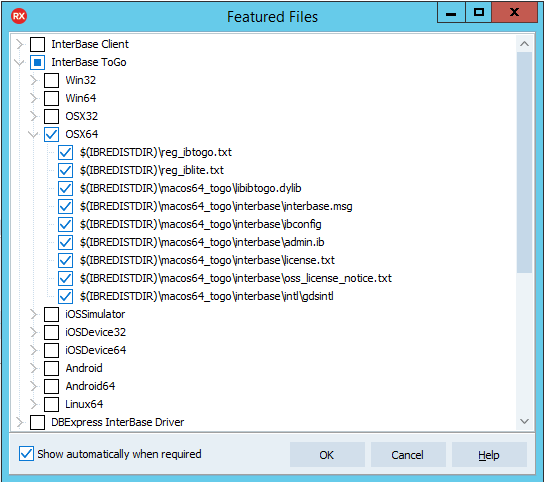Viewport: 544px width, 482px height.
Task: Click the vertical scrollbar thumb
Action: pyautogui.click(x=524, y=162)
